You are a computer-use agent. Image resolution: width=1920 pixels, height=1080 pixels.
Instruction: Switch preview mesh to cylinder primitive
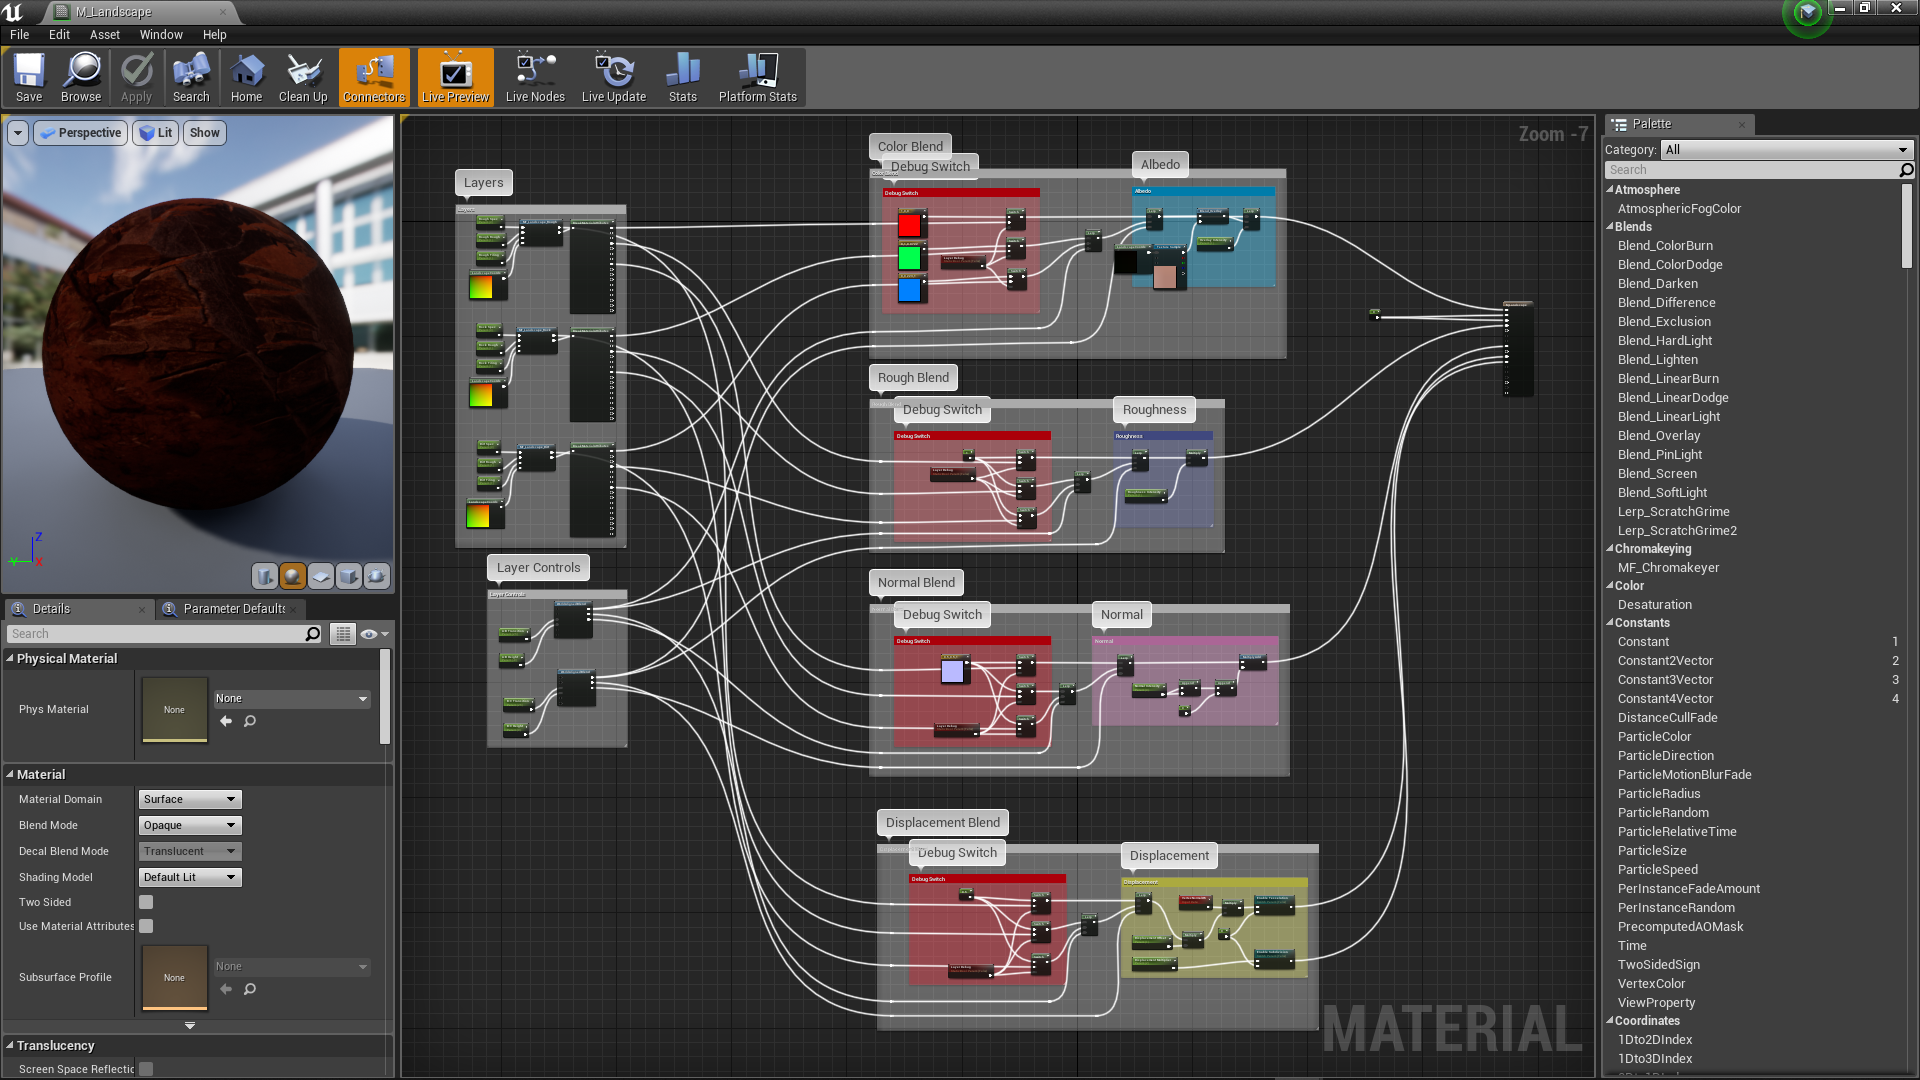[x=265, y=576]
